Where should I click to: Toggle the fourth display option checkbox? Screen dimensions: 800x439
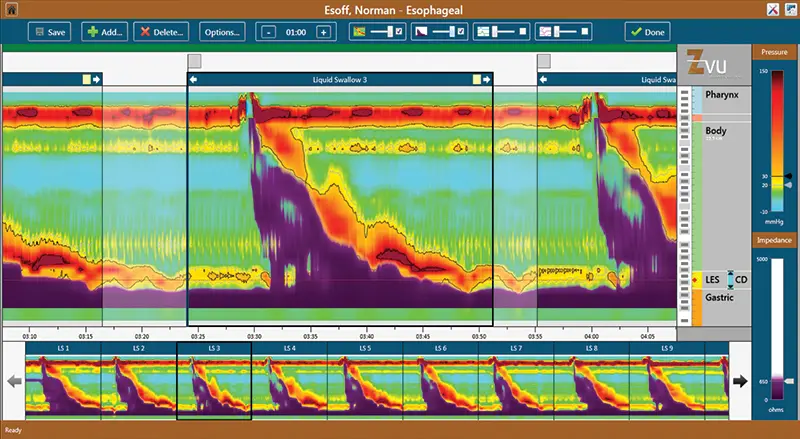point(585,32)
